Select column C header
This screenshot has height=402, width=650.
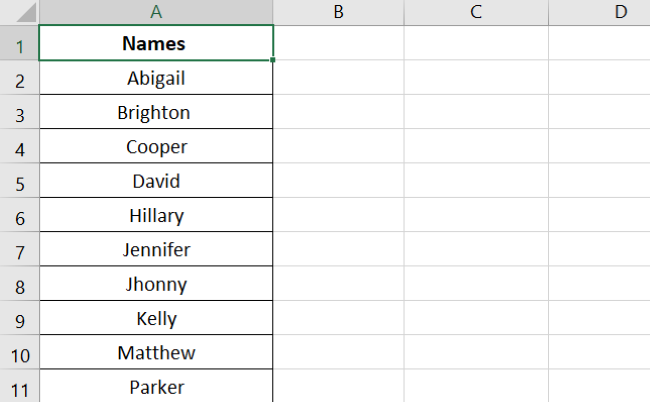[475, 12]
